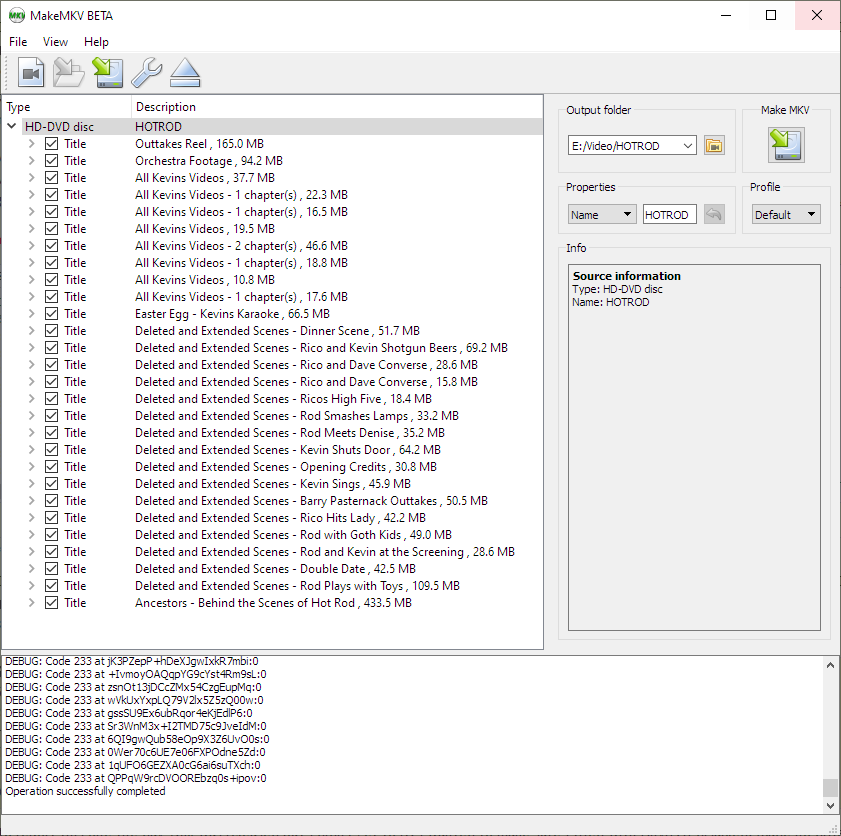This screenshot has height=836, width=841.
Task: Open the Profile Default dropdown
Action: (785, 215)
